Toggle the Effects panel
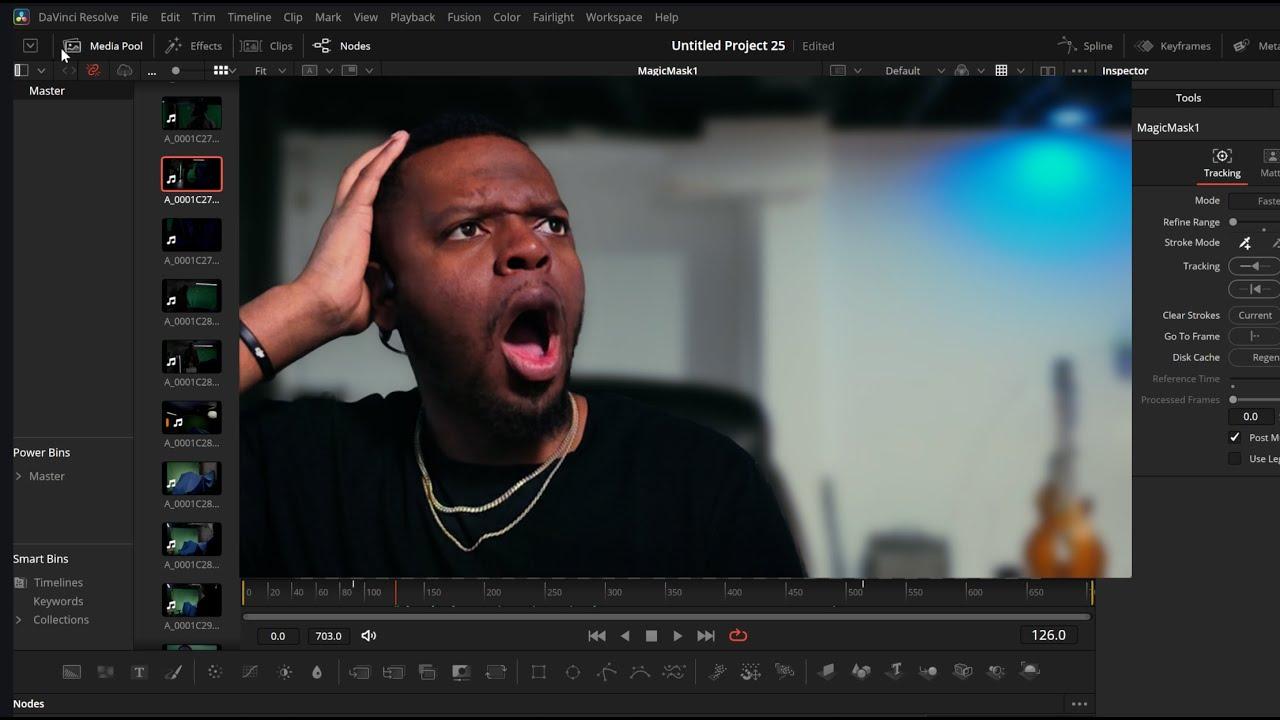The image size is (1280, 720). tap(193, 46)
